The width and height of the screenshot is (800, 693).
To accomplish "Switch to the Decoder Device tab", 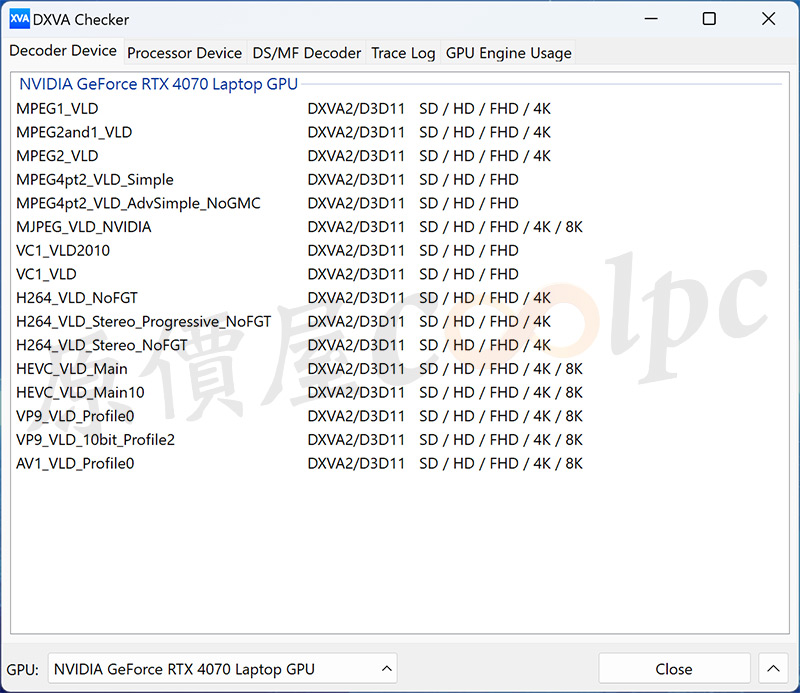I will tap(63, 51).
